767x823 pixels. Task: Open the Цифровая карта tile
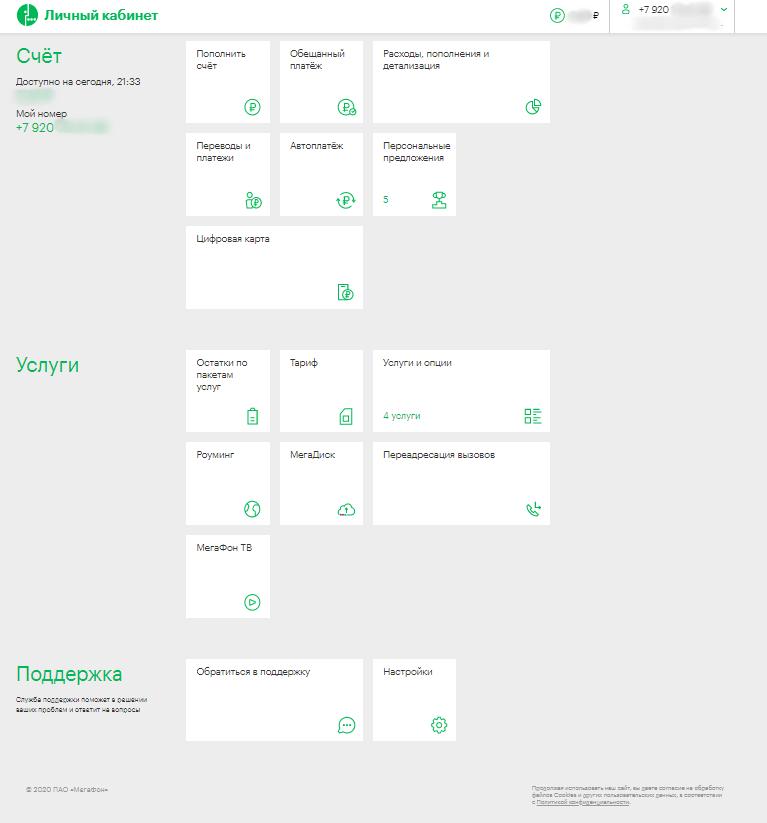pos(275,268)
